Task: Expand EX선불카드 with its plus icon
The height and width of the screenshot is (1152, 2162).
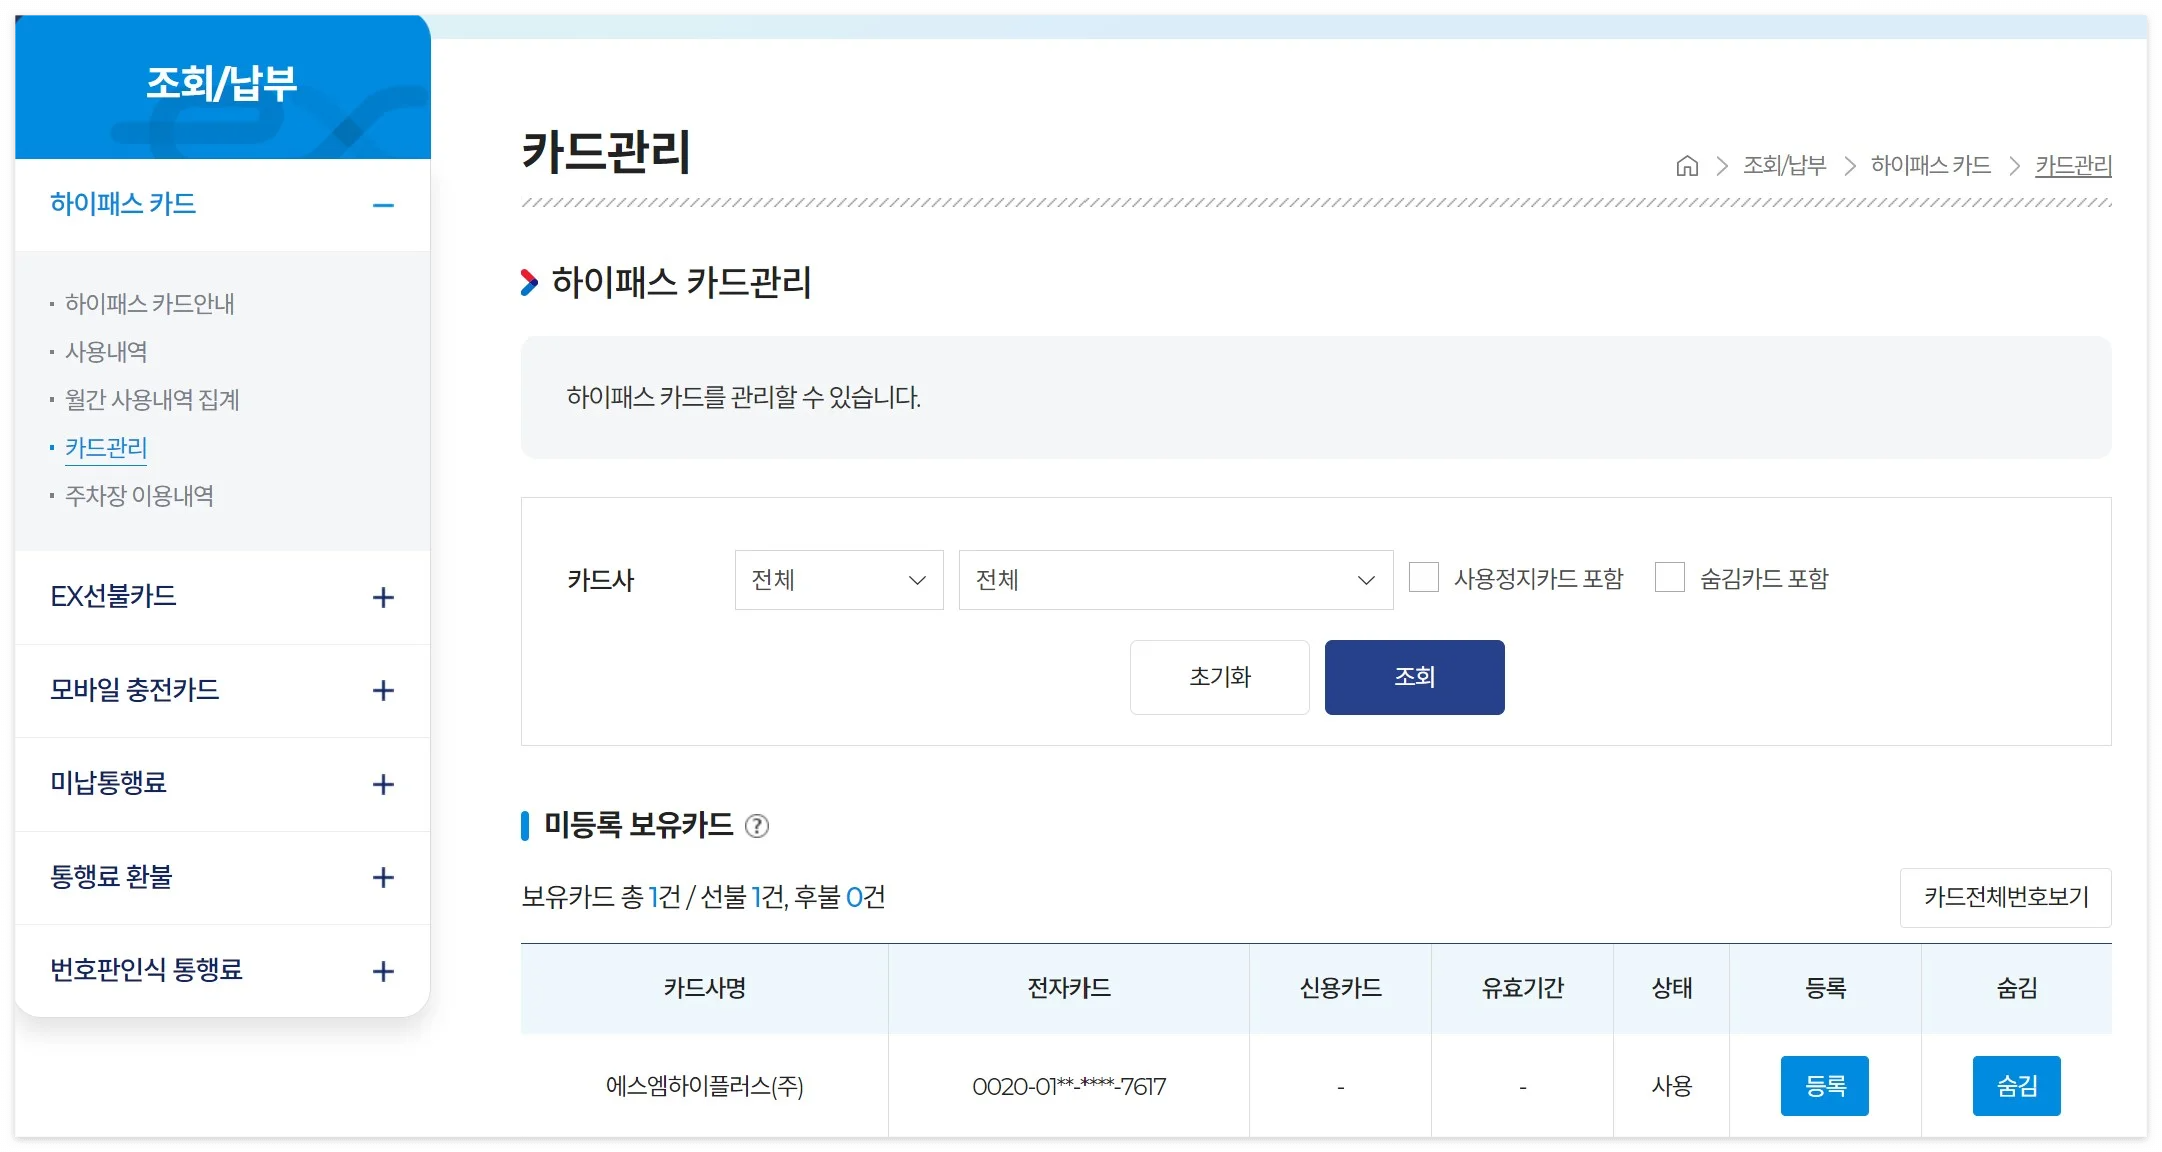Action: [383, 598]
